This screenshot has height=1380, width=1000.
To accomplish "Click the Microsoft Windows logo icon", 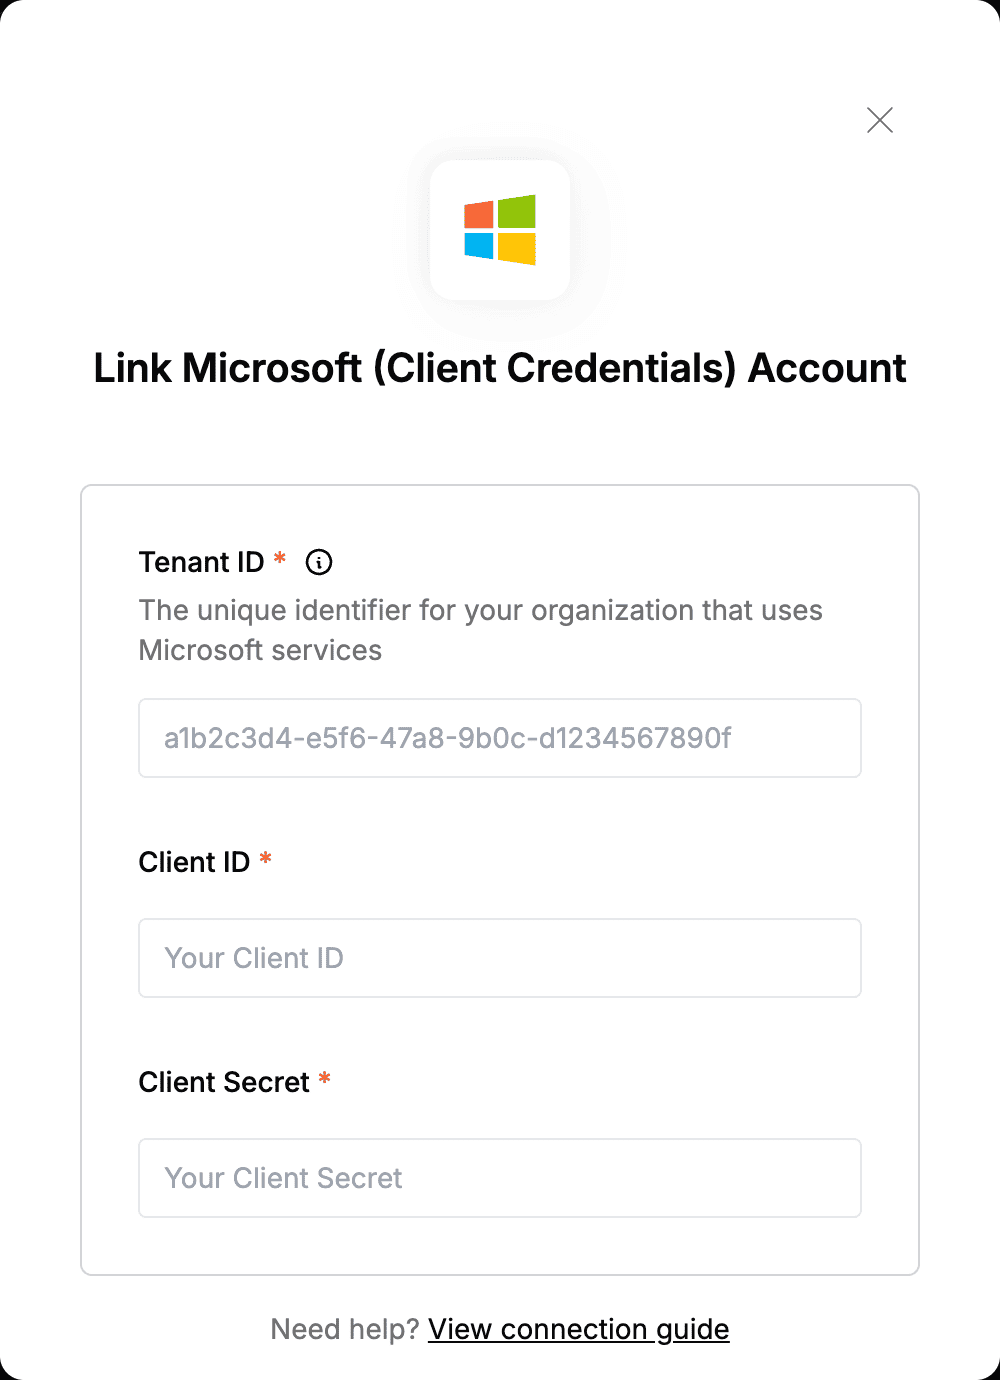I will 500,230.
